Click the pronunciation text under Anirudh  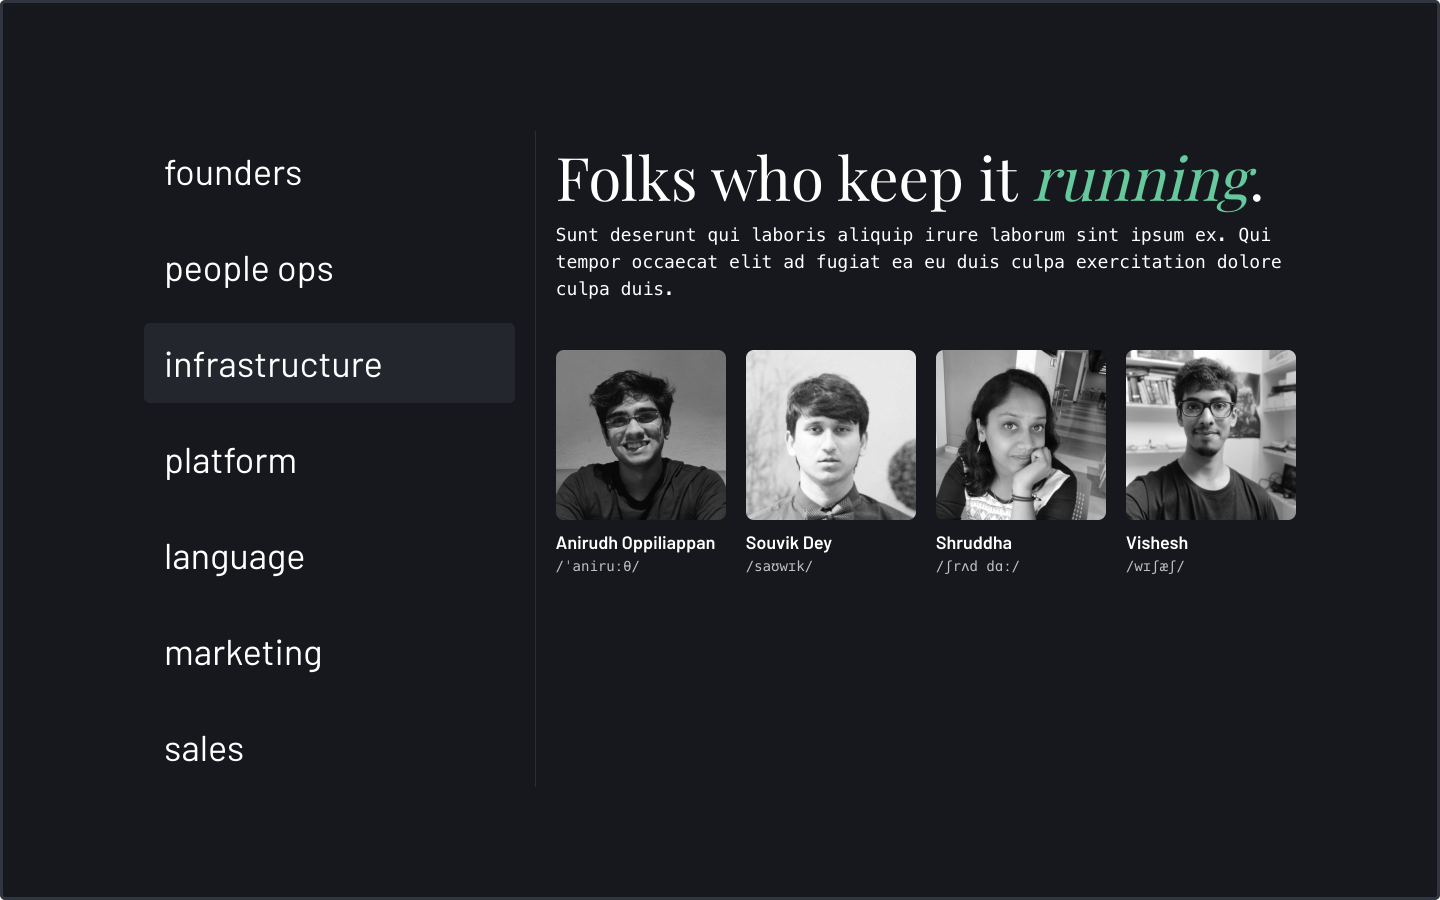(x=597, y=566)
